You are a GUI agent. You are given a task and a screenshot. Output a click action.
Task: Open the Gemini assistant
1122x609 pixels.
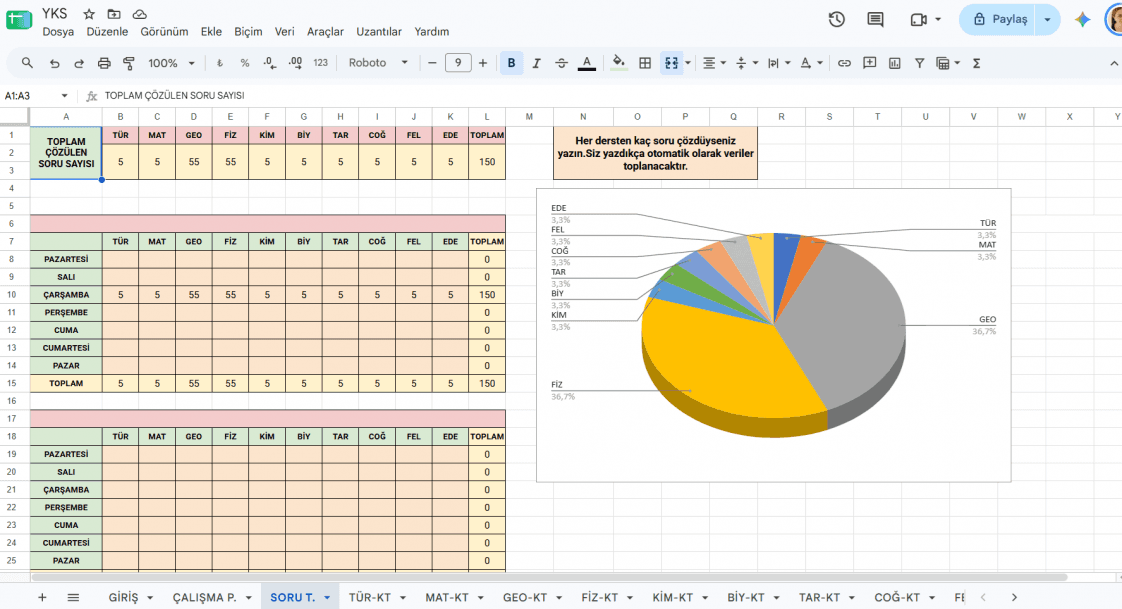tap(1082, 19)
